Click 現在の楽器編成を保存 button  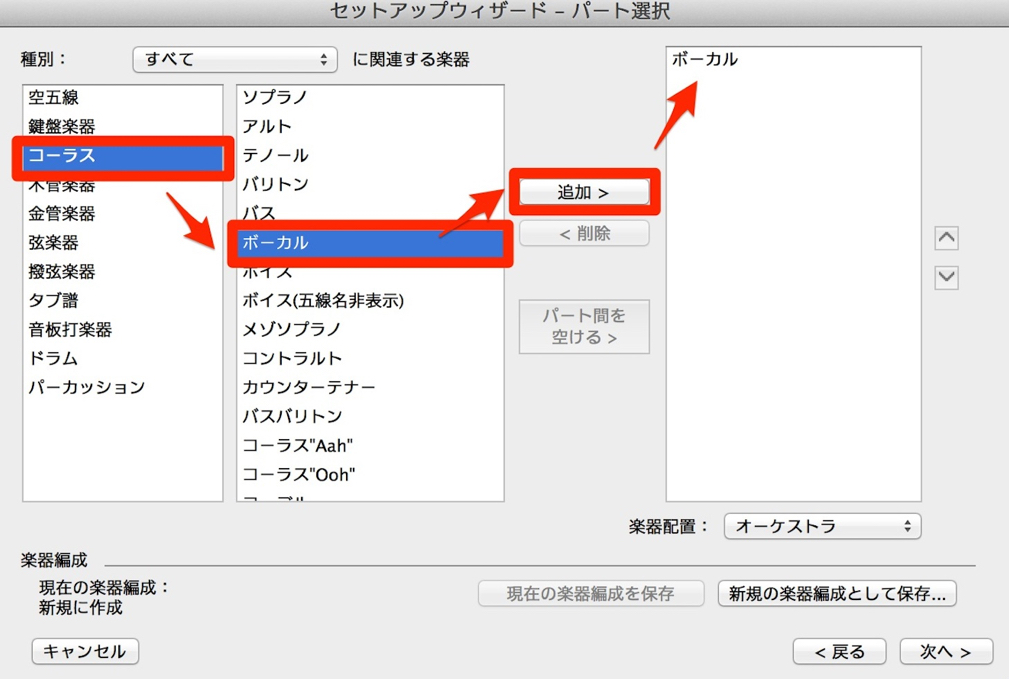coord(591,593)
